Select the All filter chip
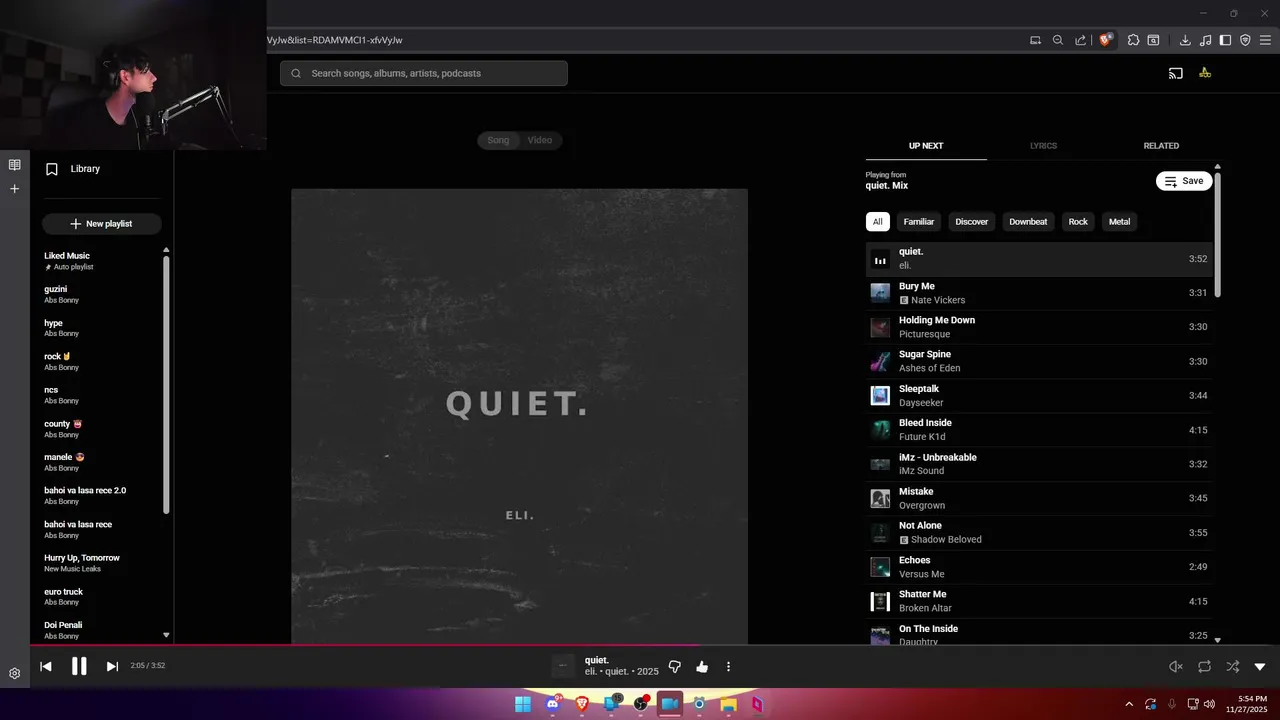This screenshot has height=720, width=1280. click(877, 222)
